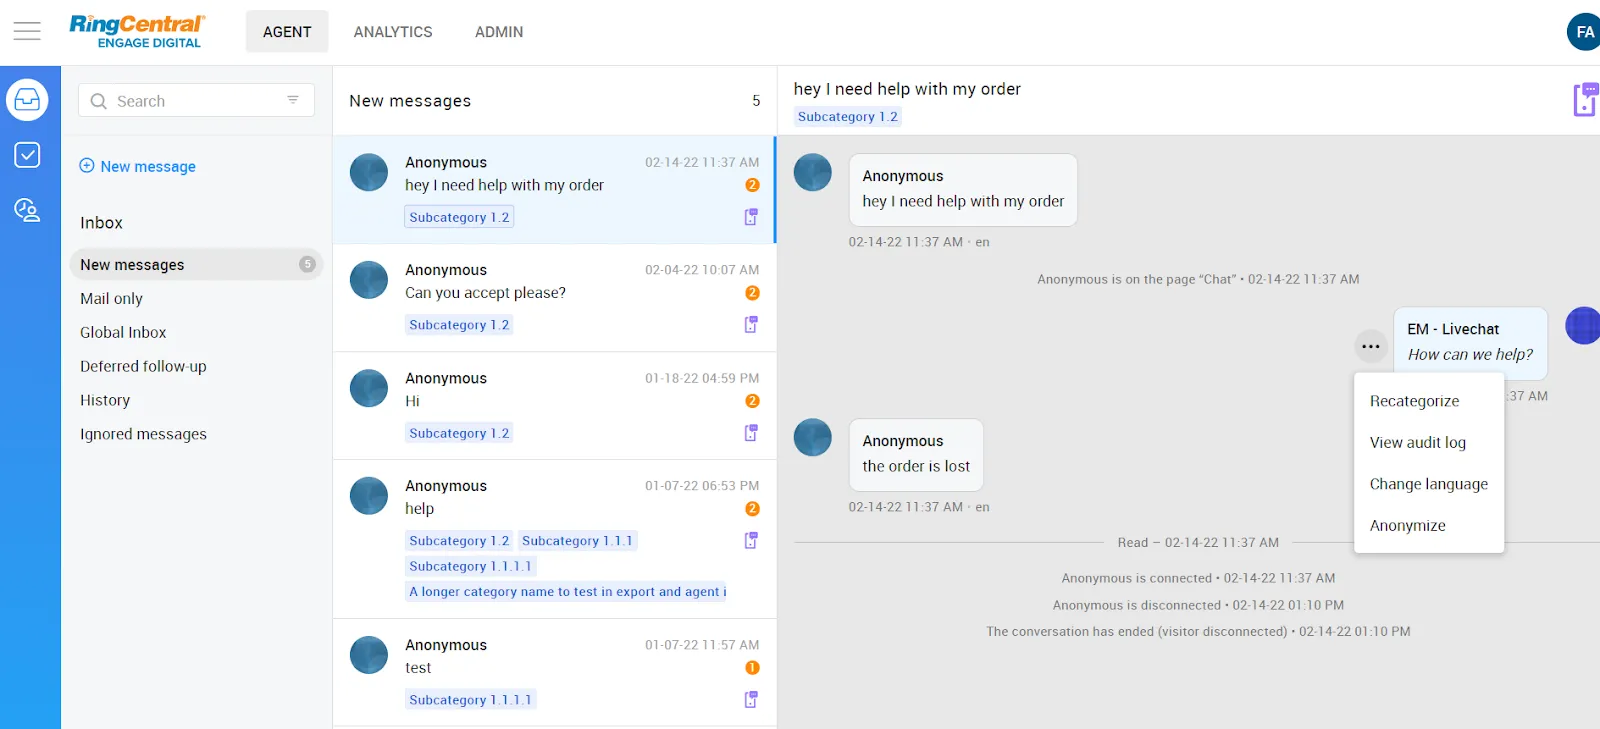Click the three-dot options button beside Livechat message

(1370, 347)
